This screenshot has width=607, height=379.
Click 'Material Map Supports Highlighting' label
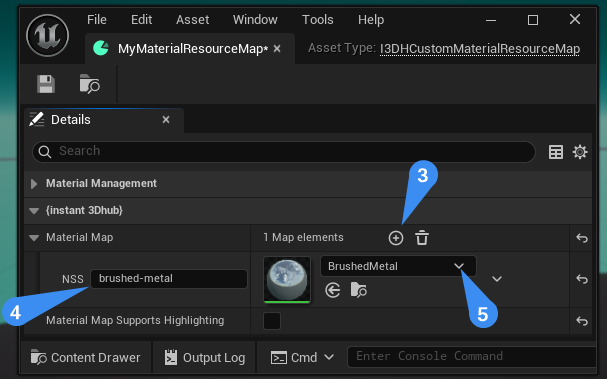pos(135,320)
